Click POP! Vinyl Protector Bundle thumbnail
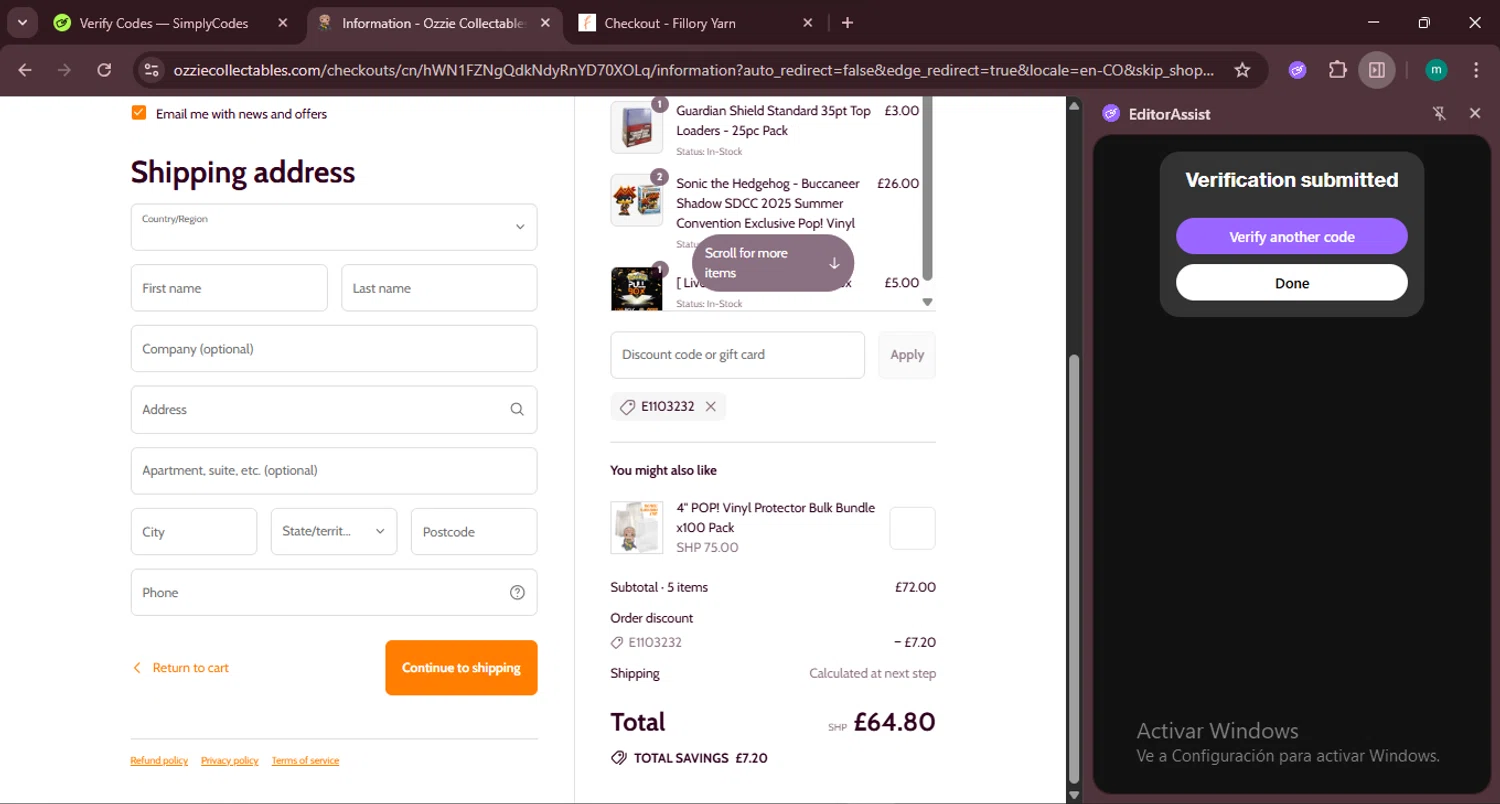 (637, 528)
